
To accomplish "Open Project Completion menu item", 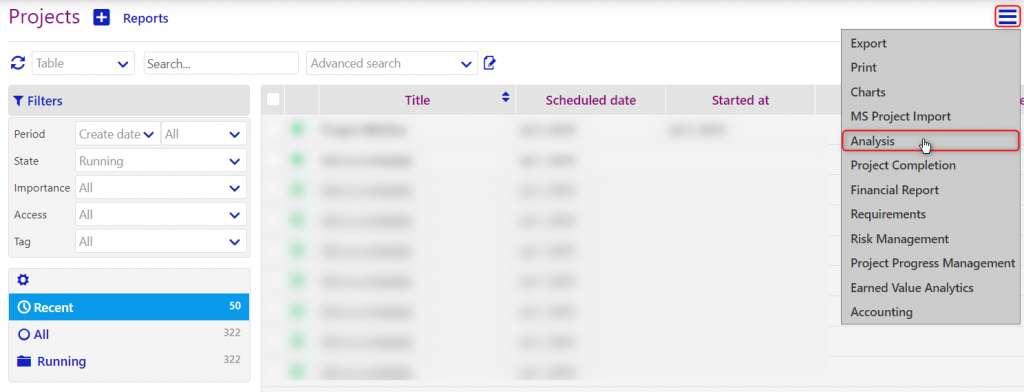I will (x=930, y=165).
